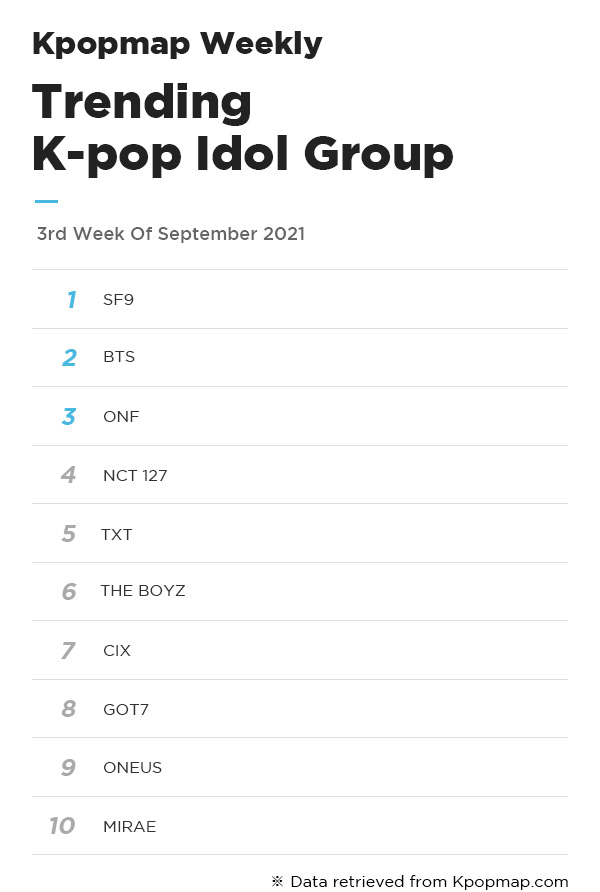Click the blue rank 2 number
600x892 pixels.
[69, 358]
